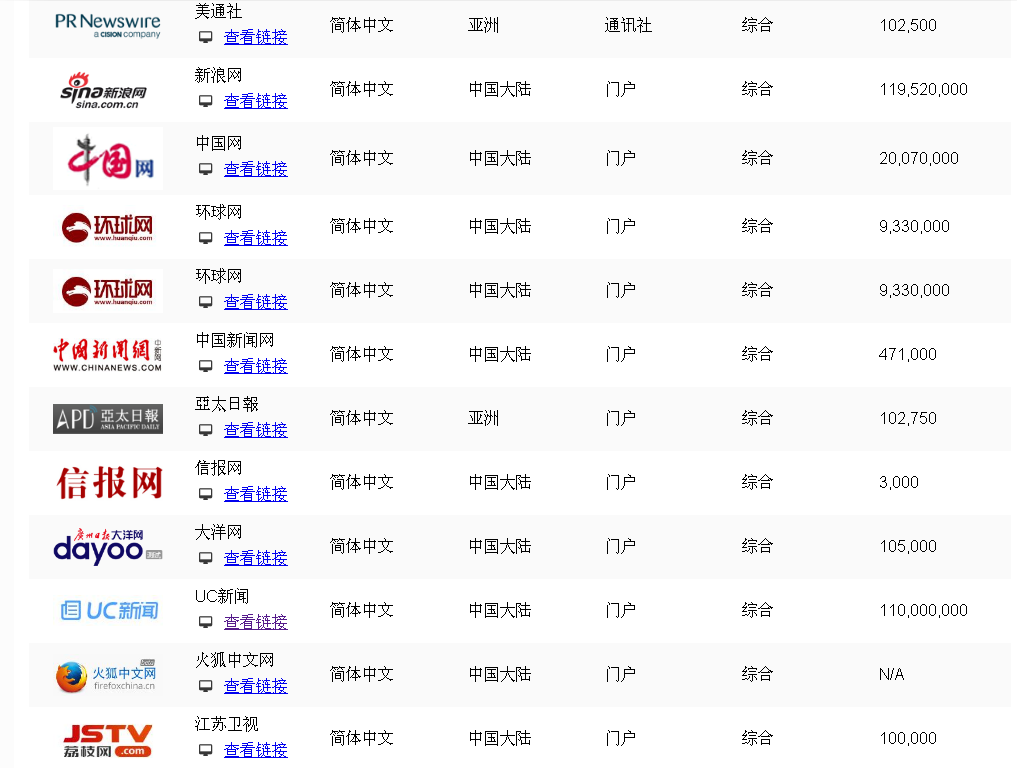Viewport: 1017px width, 768px height.
Task: Click the monitor icon under 信报网
Action: click(206, 494)
